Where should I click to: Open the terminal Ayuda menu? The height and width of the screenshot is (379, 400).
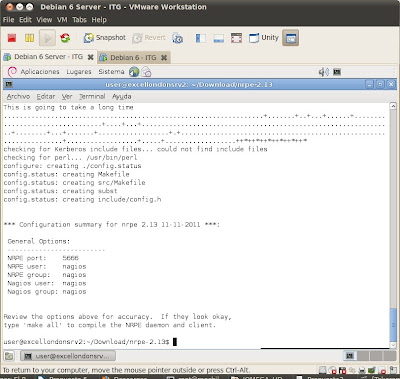point(122,97)
